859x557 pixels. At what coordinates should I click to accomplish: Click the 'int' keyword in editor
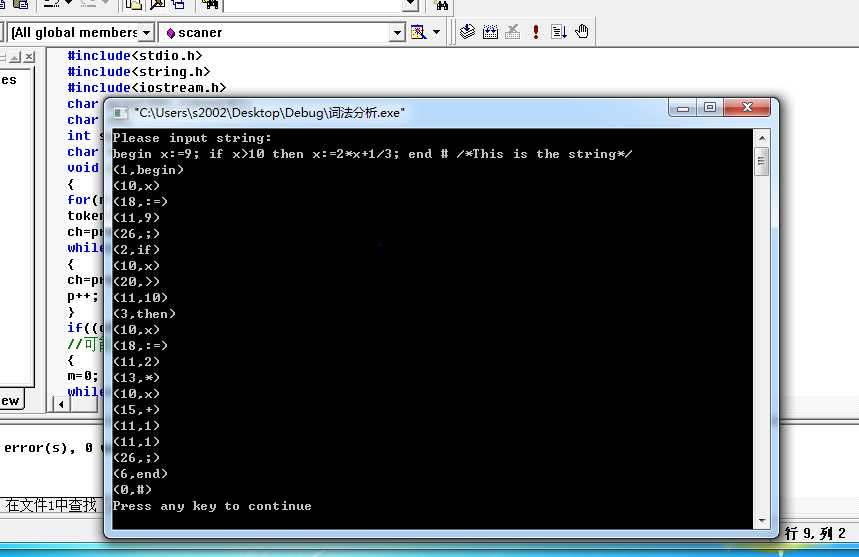click(79, 136)
